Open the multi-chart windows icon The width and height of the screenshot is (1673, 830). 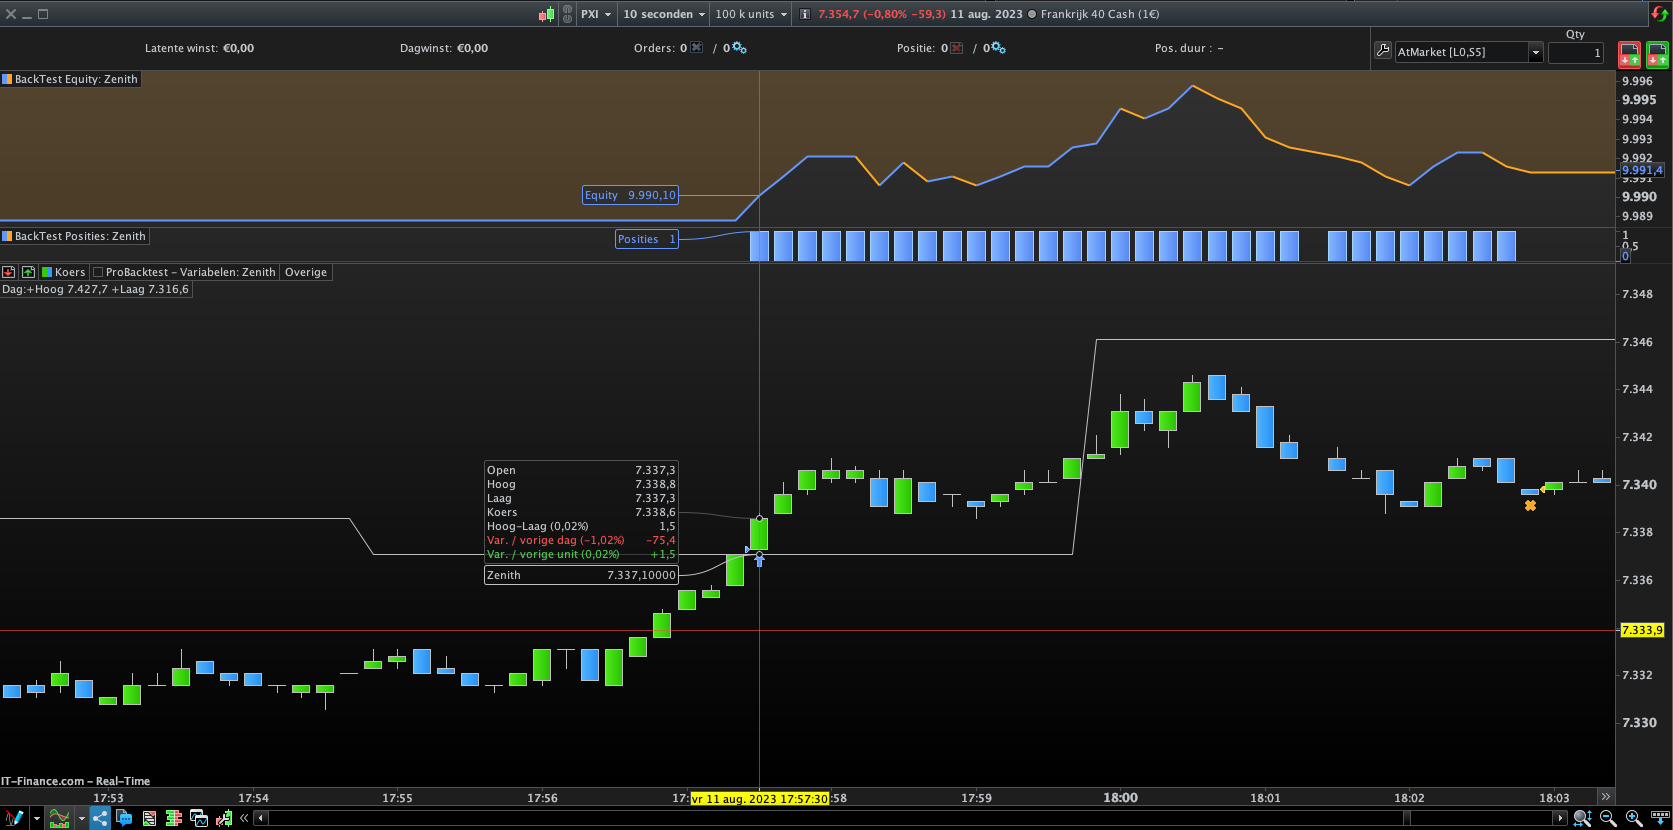tap(199, 818)
